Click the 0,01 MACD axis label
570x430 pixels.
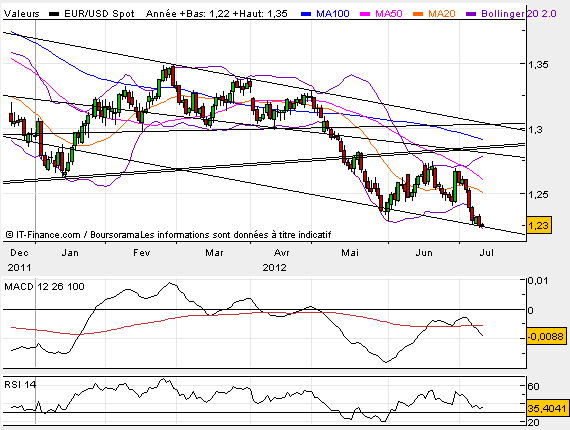point(538,281)
